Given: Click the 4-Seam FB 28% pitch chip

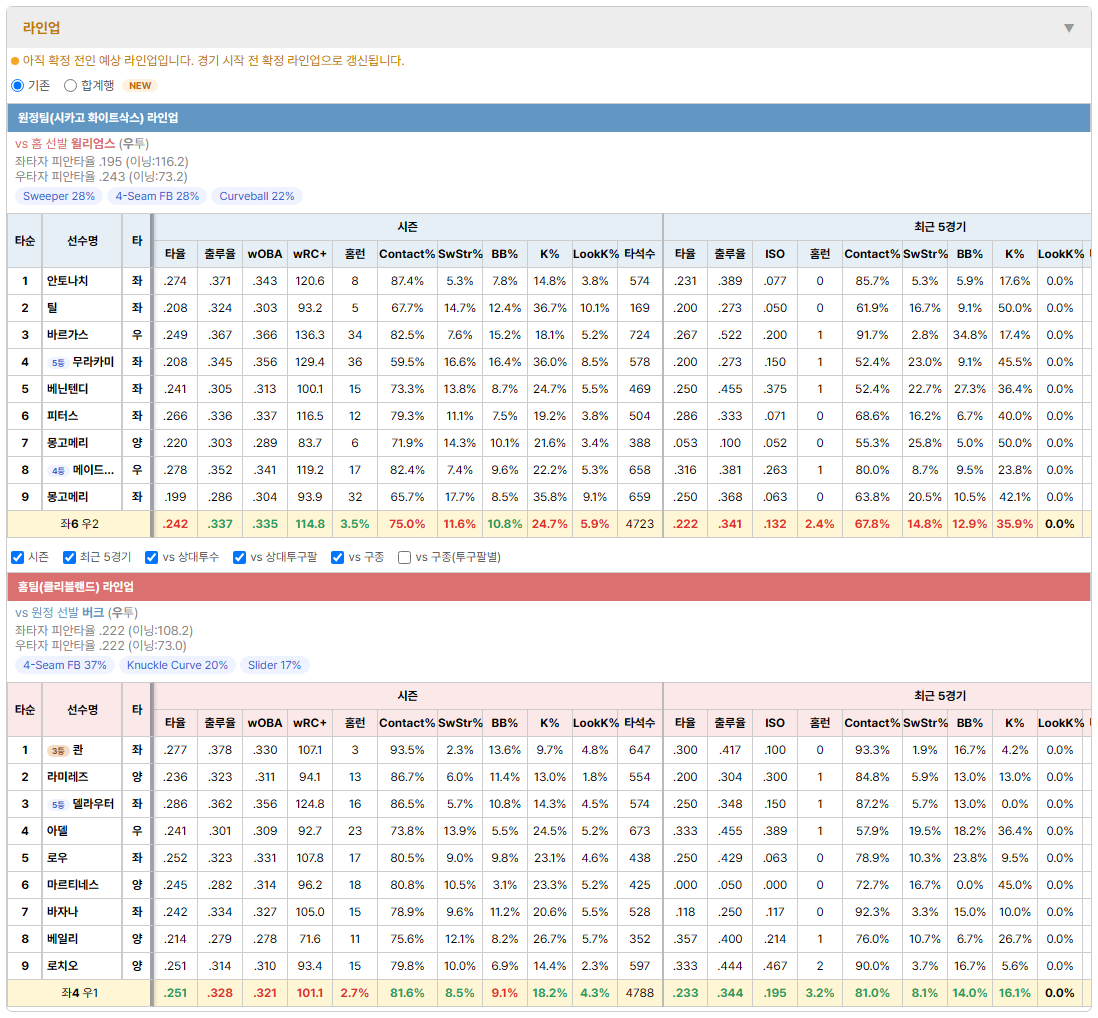Looking at the screenshot, I should point(158,196).
